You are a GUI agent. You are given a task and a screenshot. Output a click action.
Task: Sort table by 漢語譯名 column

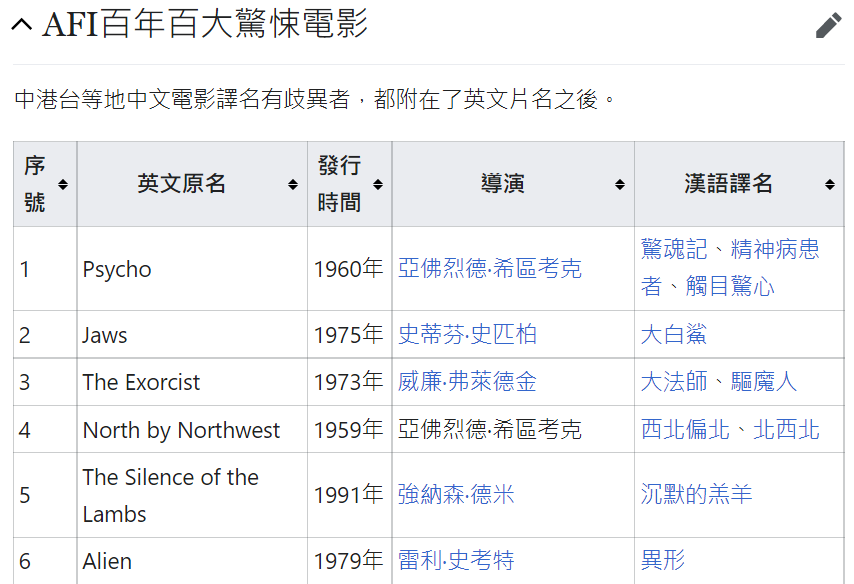point(829,184)
